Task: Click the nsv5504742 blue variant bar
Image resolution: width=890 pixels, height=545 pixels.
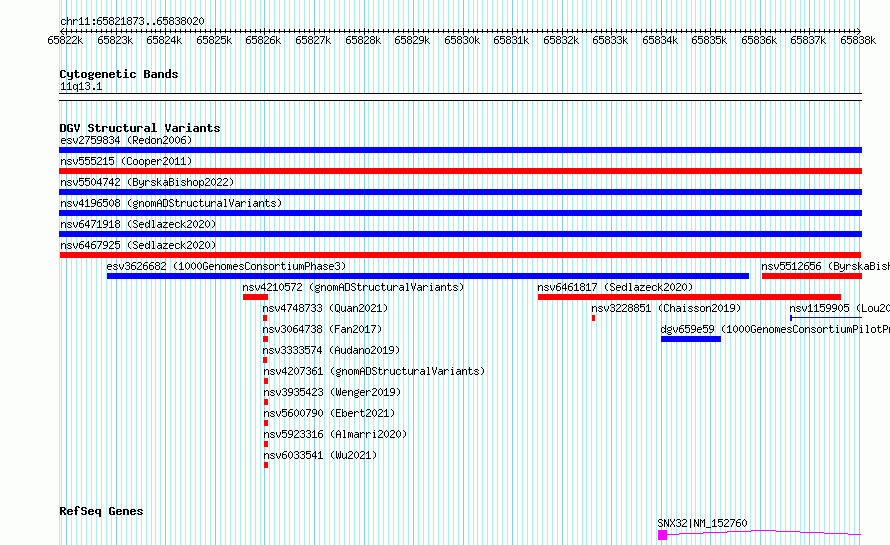Action: click(x=460, y=192)
